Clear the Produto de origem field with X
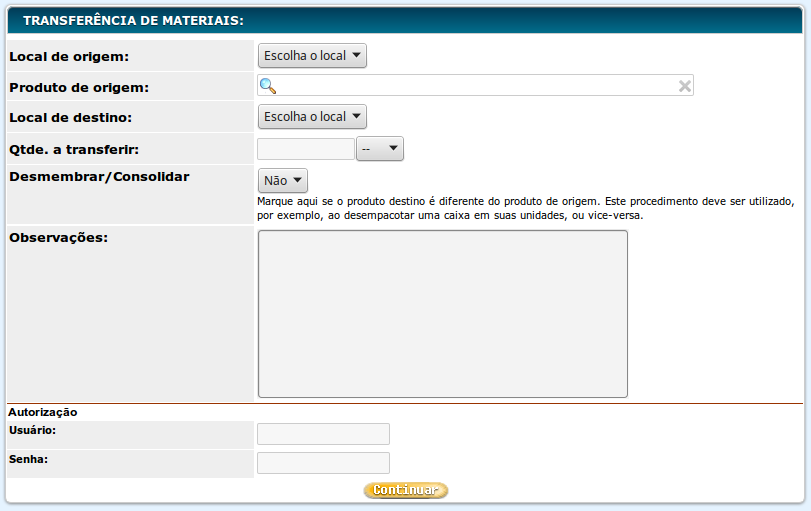This screenshot has width=811, height=511. (685, 86)
